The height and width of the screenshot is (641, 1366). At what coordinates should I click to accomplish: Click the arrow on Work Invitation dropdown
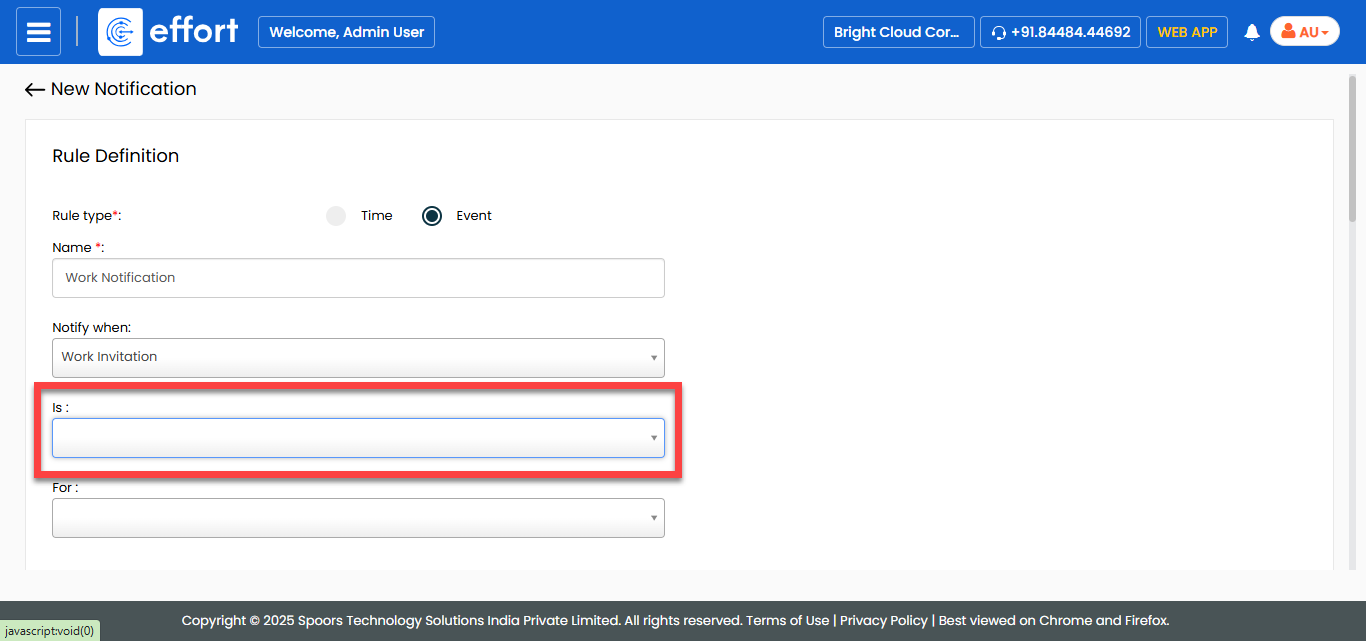(x=654, y=358)
